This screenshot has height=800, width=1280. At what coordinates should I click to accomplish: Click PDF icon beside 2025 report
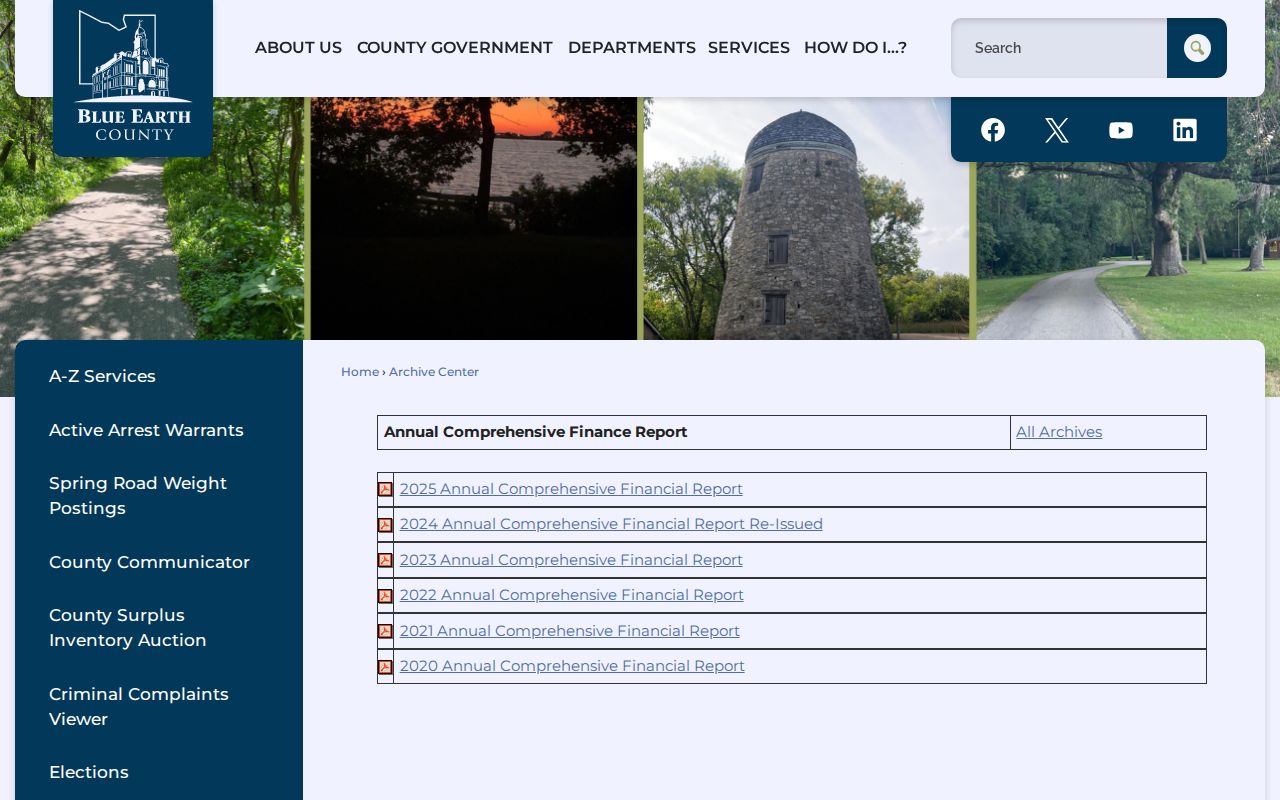[x=385, y=489]
